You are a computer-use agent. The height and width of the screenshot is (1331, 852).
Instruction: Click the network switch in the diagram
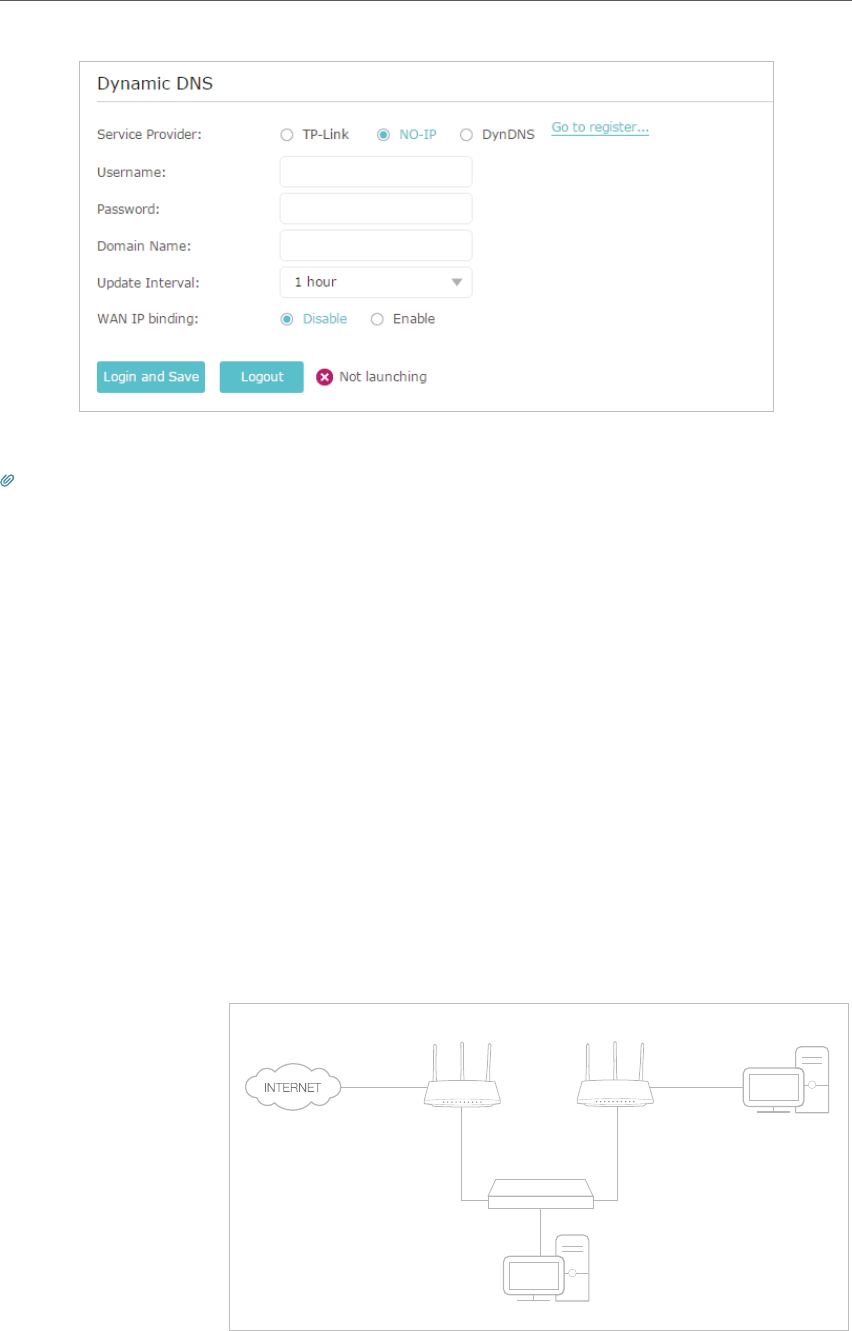point(540,1192)
